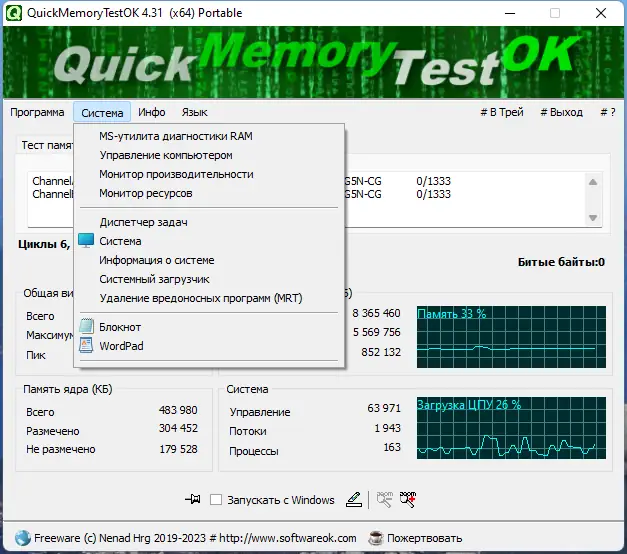Run Удаление вредоносных программ (MRT)
Screen dimensions: 627x554
click(209, 298)
